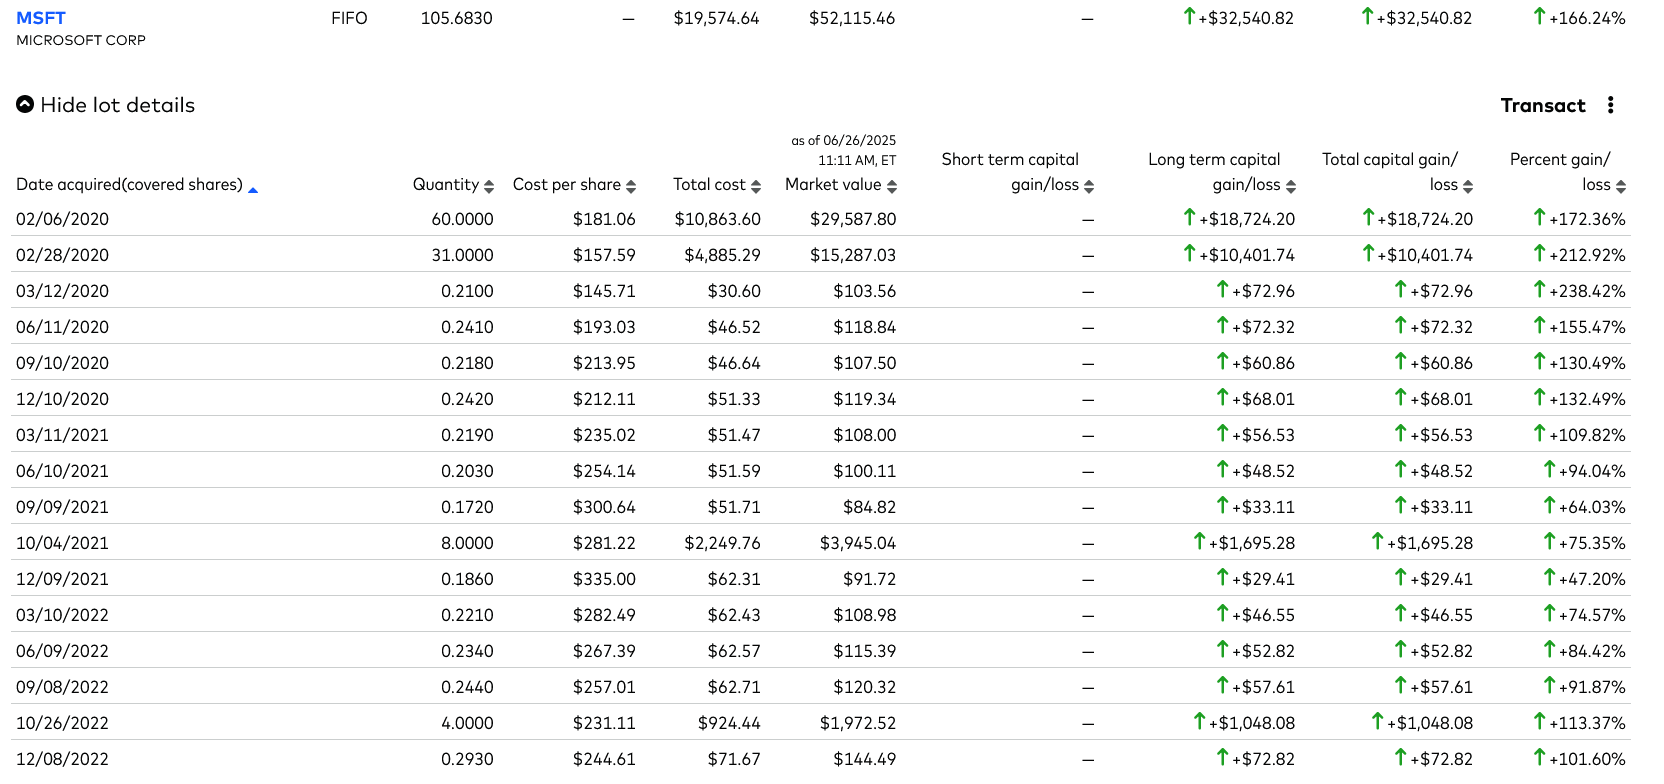This screenshot has width=1664, height=784.
Task: Sort by Long term capital gain/loss arrows
Action: click(1291, 186)
